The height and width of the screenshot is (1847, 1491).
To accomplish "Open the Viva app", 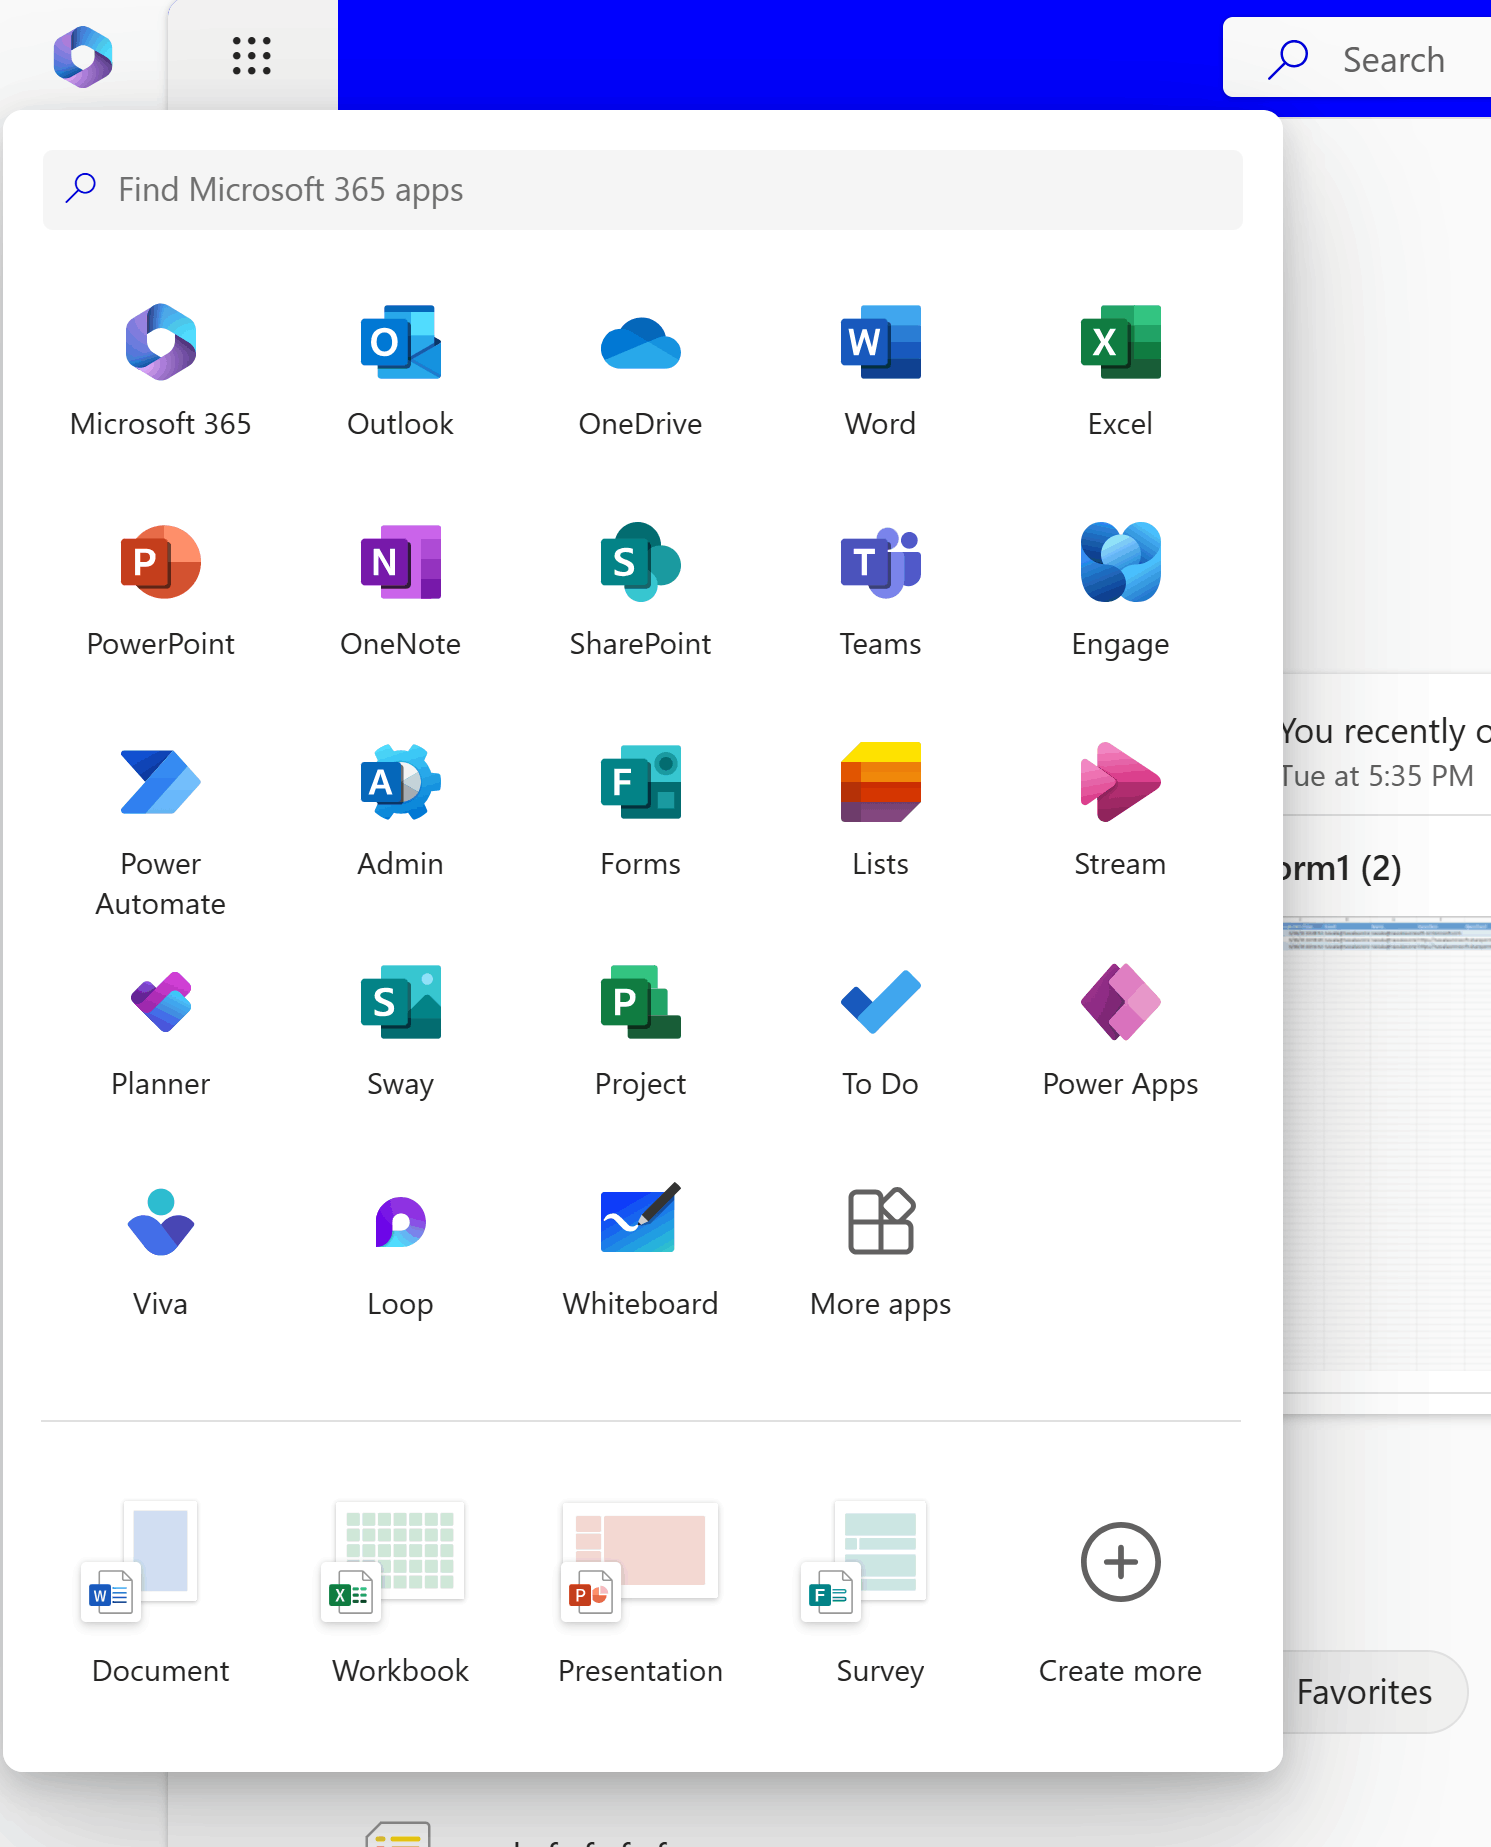I will click(160, 1251).
